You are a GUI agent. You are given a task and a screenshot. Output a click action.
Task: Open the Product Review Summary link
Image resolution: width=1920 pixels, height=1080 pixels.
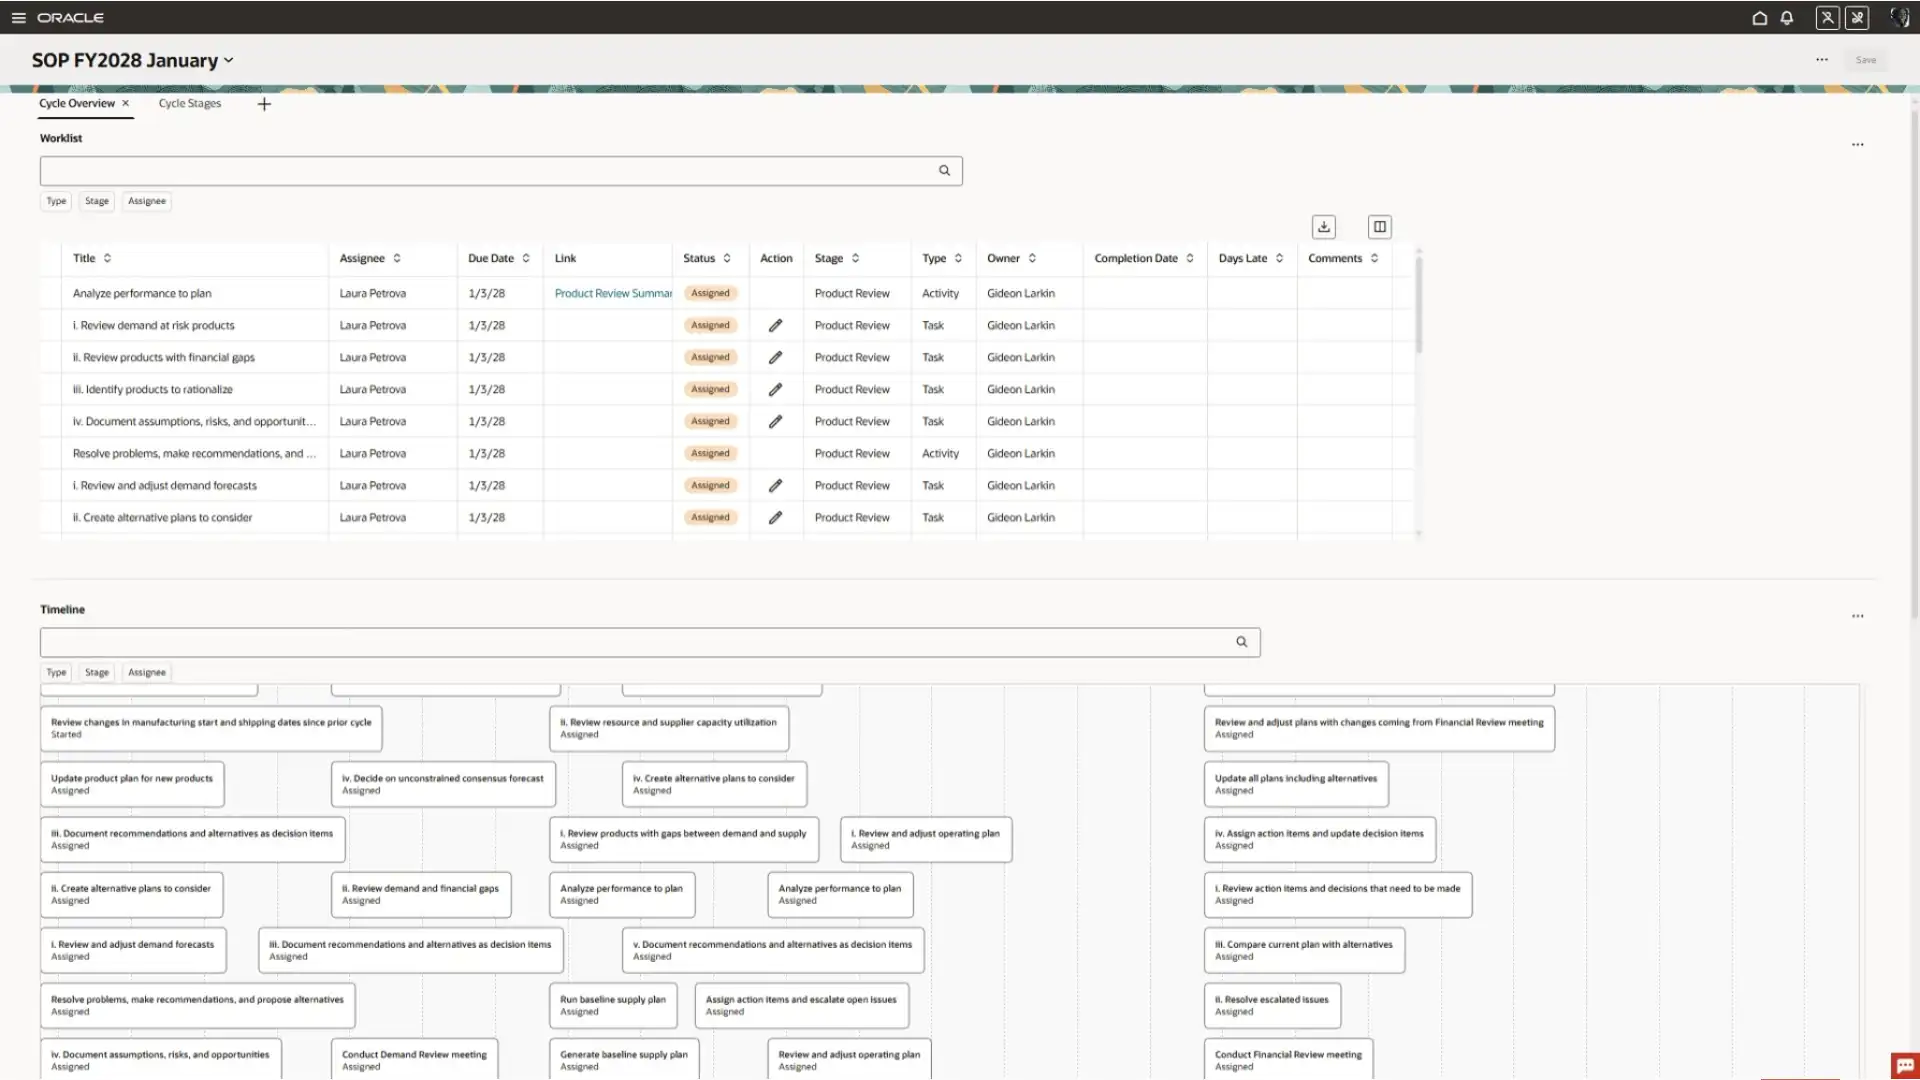[x=612, y=294]
